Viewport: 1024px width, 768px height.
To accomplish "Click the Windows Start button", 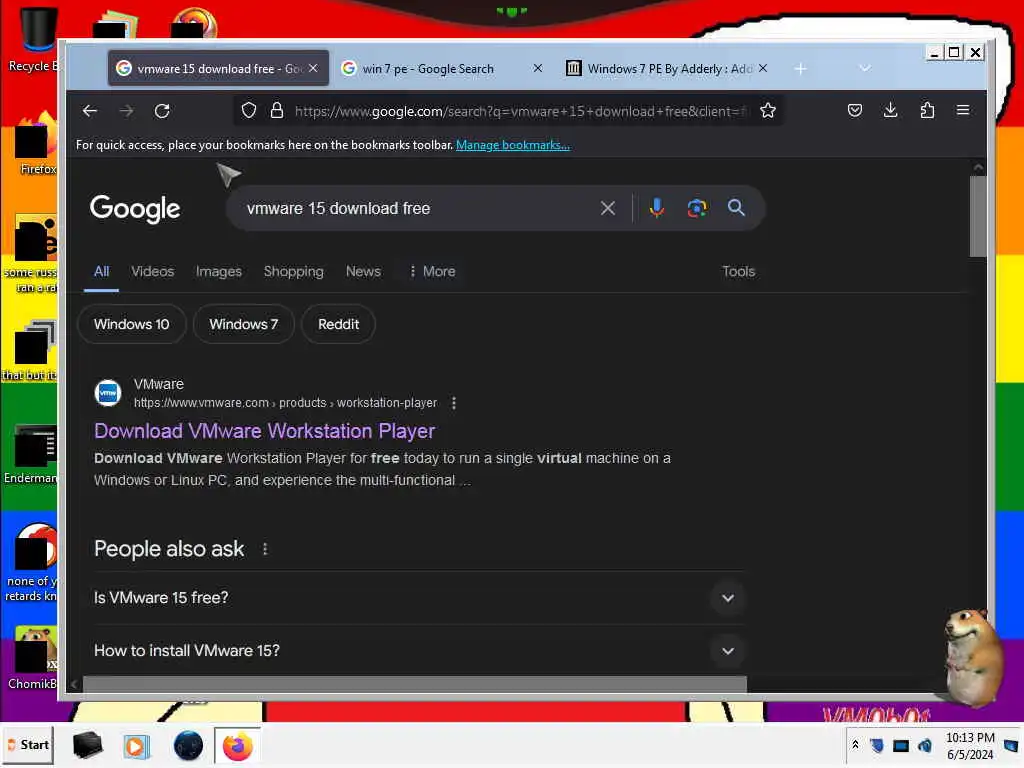I will pyautogui.click(x=27, y=745).
